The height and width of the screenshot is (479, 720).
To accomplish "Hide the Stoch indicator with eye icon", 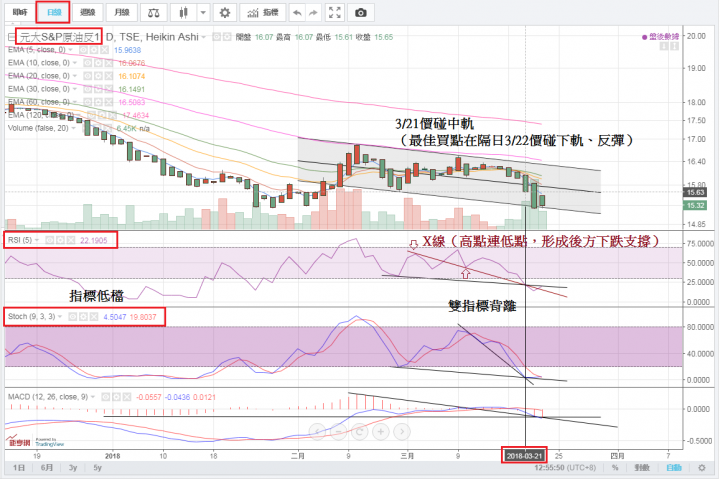I will pyautogui.click(x=72, y=317).
